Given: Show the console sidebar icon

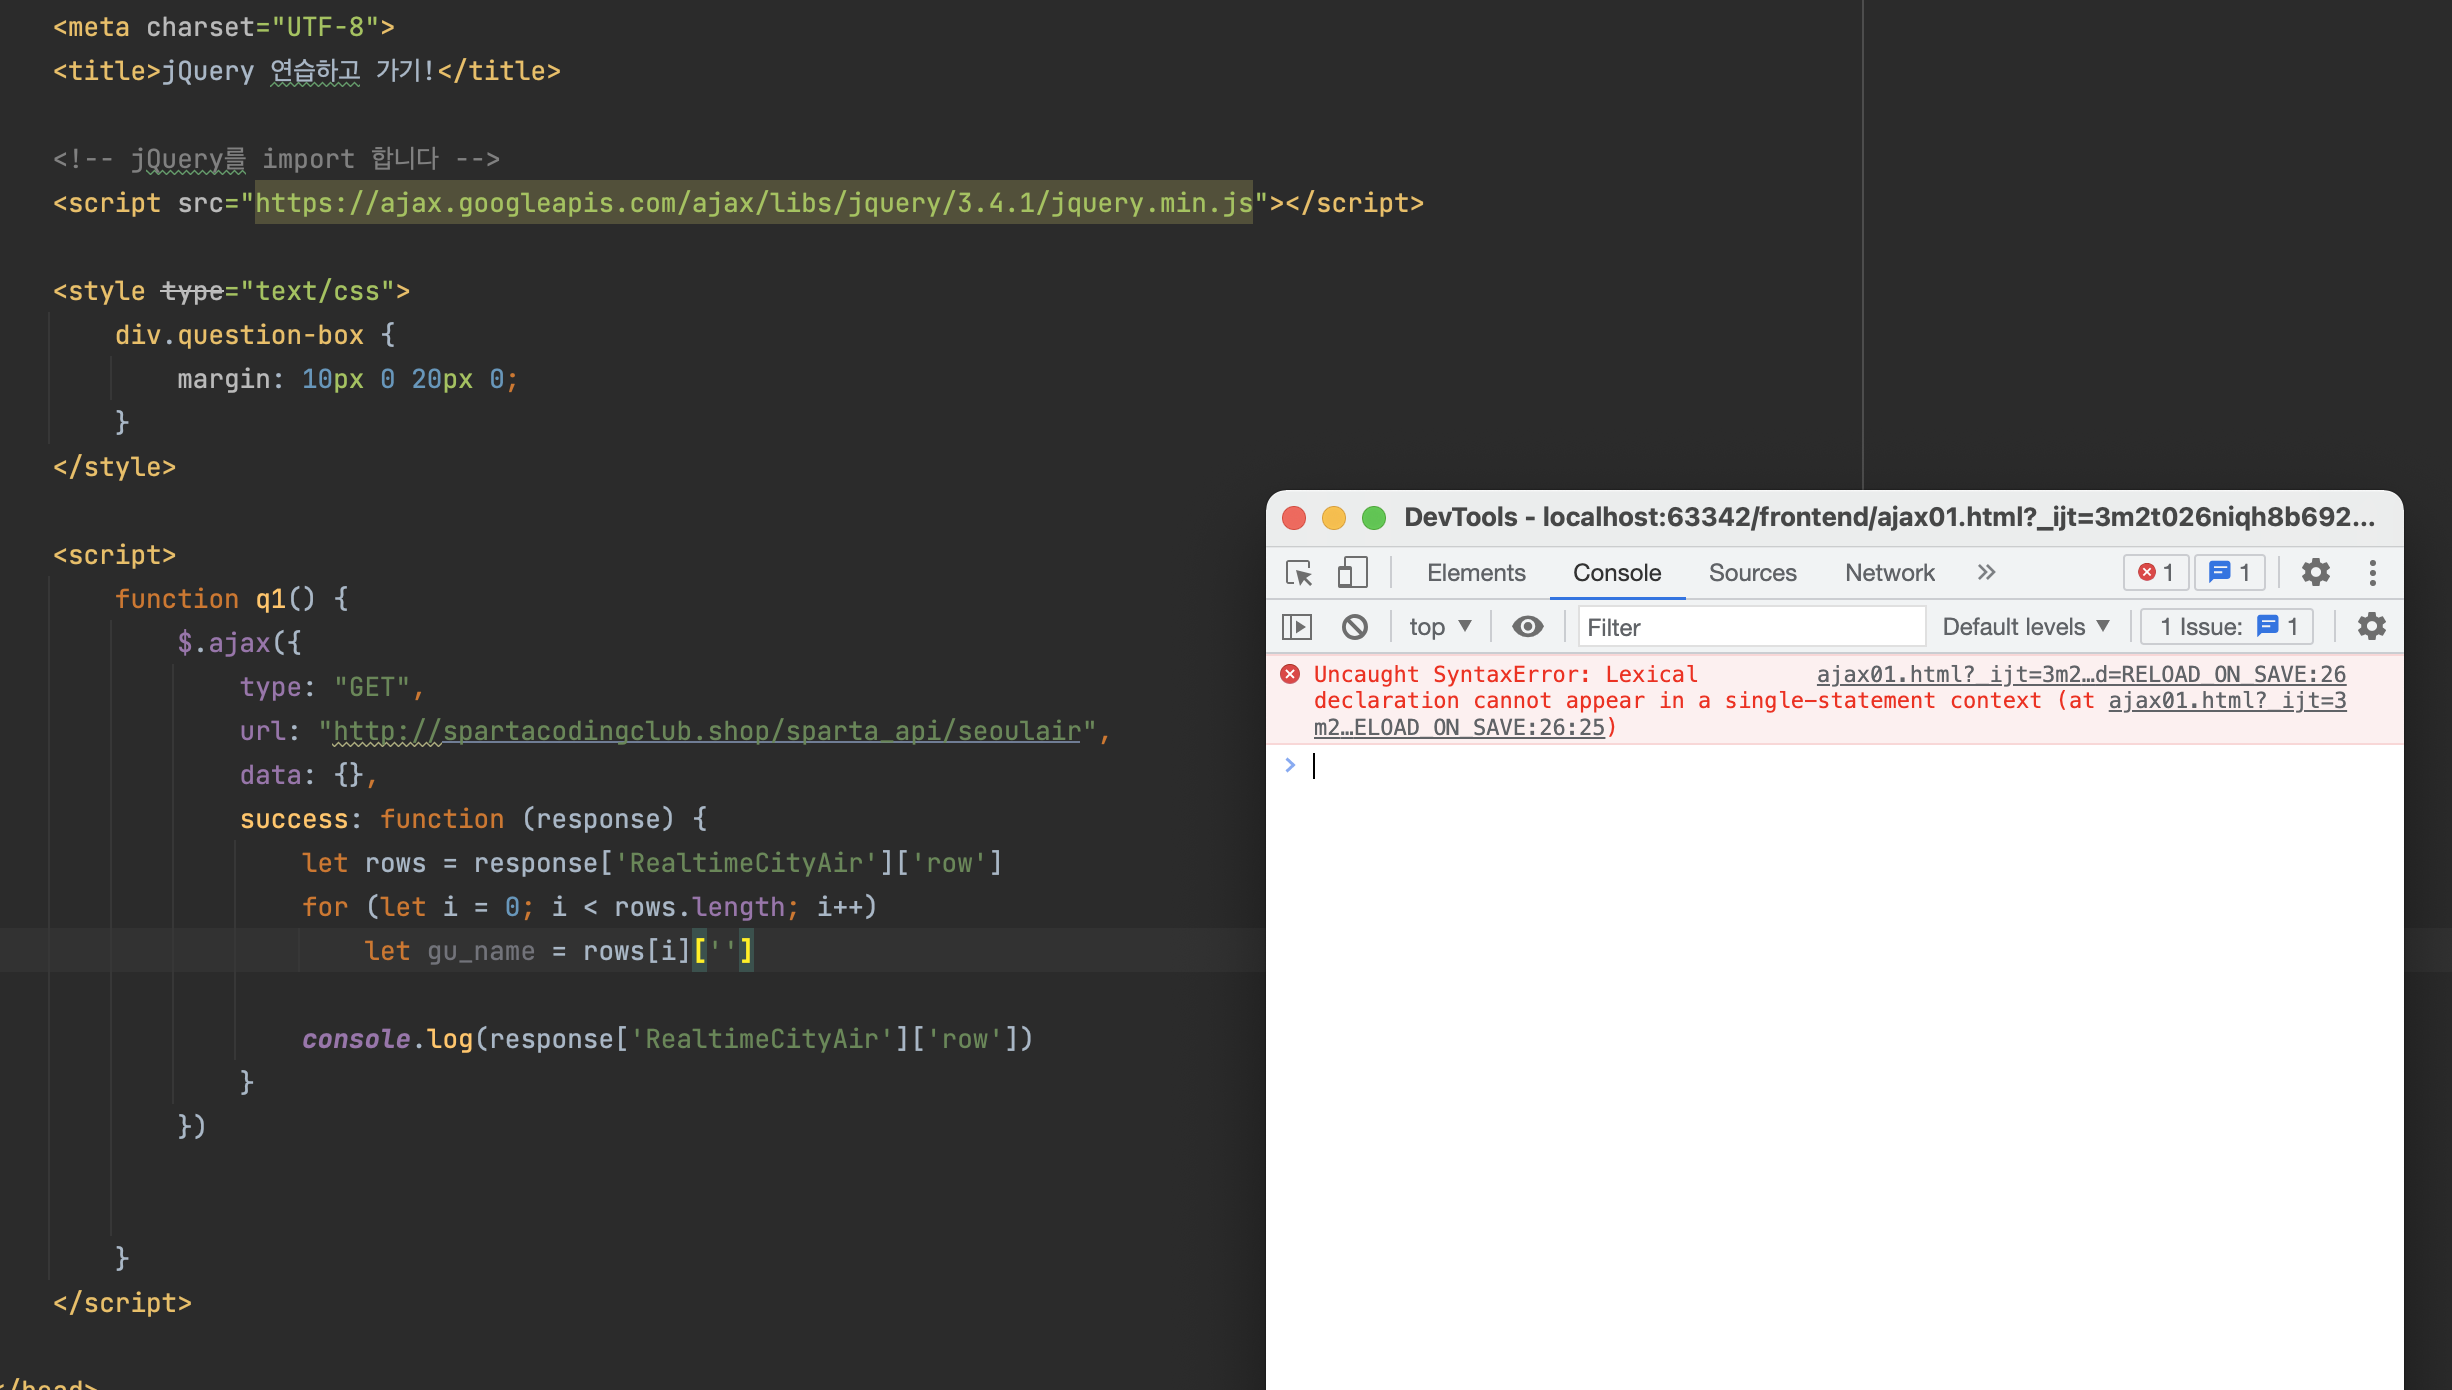Looking at the screenshot, I should pos(1297,627).
